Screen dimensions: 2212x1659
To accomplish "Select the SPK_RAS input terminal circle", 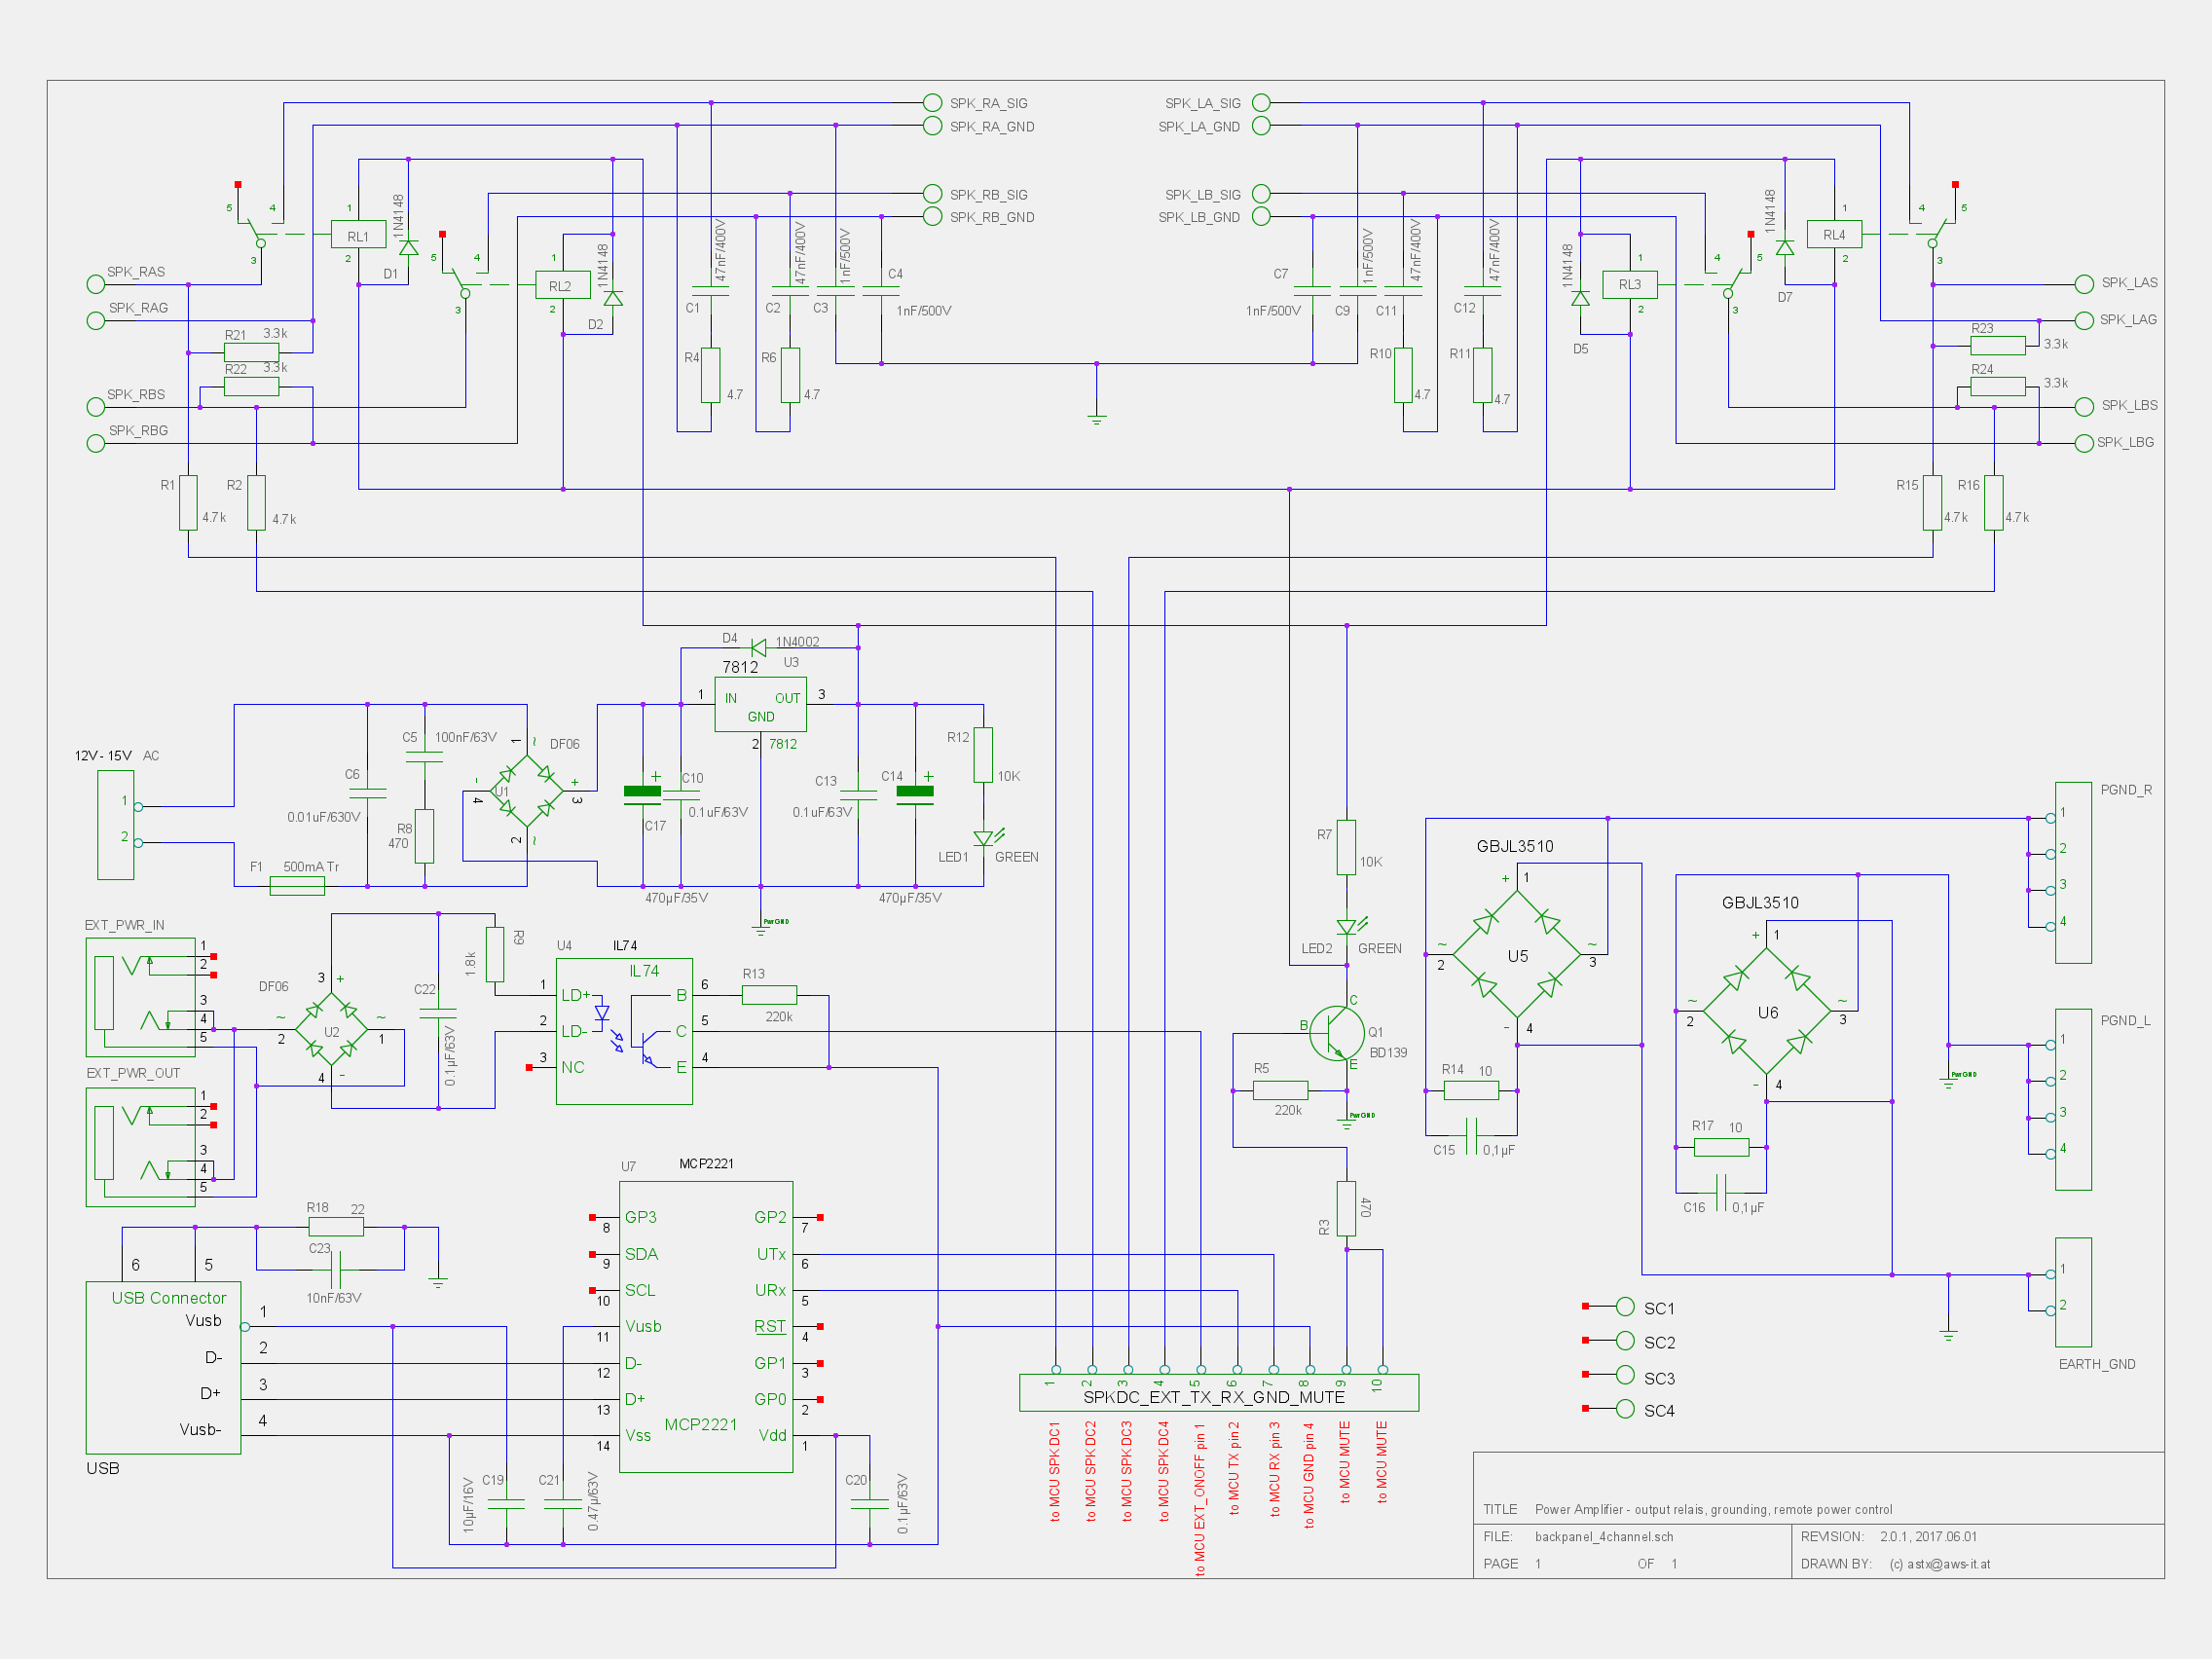I will tap(96, 284).
